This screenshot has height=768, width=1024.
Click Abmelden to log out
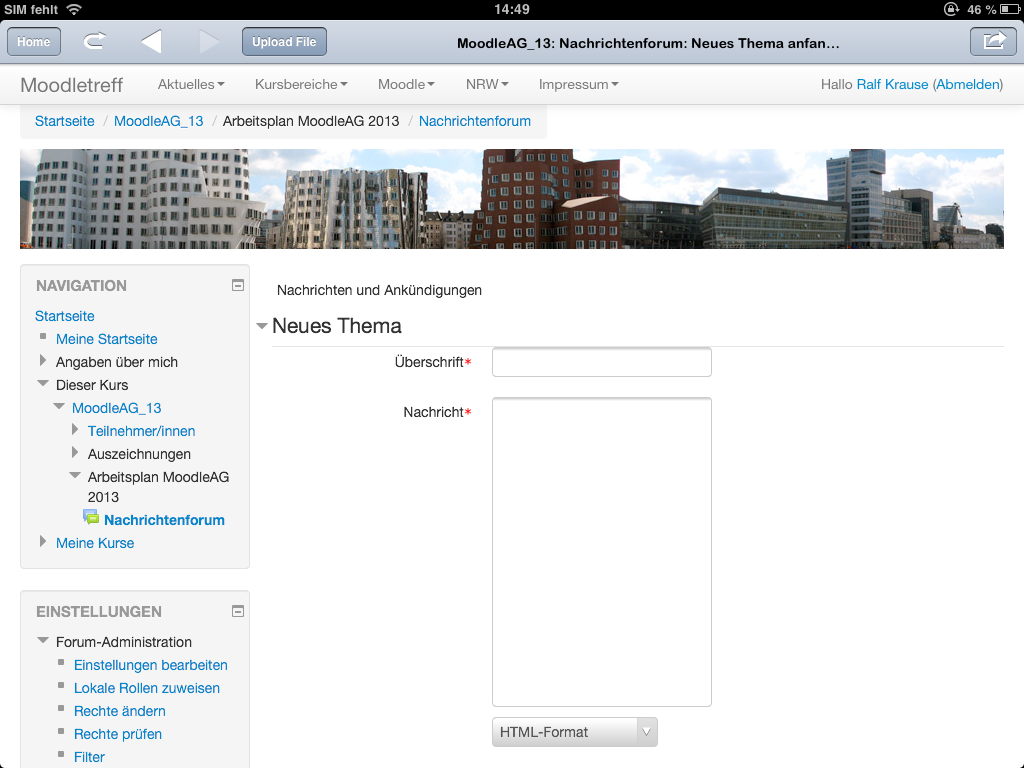[968, 84]
